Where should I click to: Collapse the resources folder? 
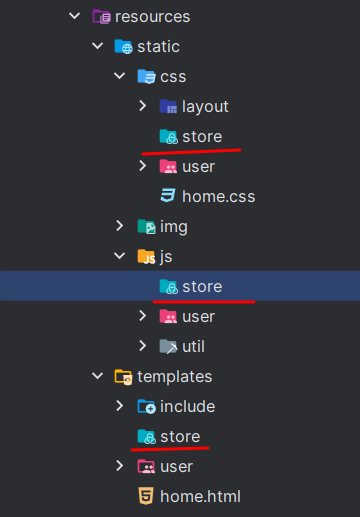(74, 16)
